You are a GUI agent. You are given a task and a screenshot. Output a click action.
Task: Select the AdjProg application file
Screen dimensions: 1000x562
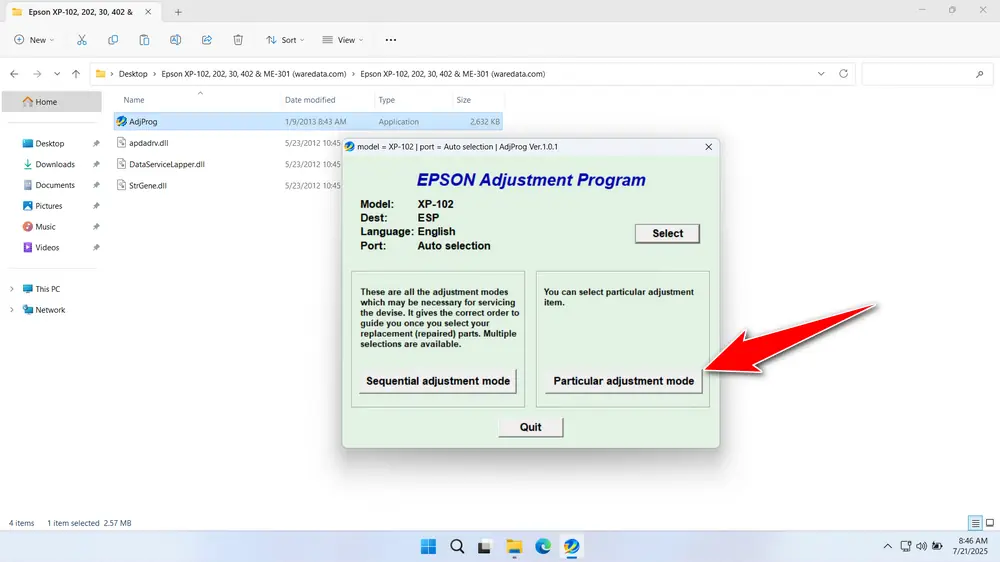coord(308,121)
